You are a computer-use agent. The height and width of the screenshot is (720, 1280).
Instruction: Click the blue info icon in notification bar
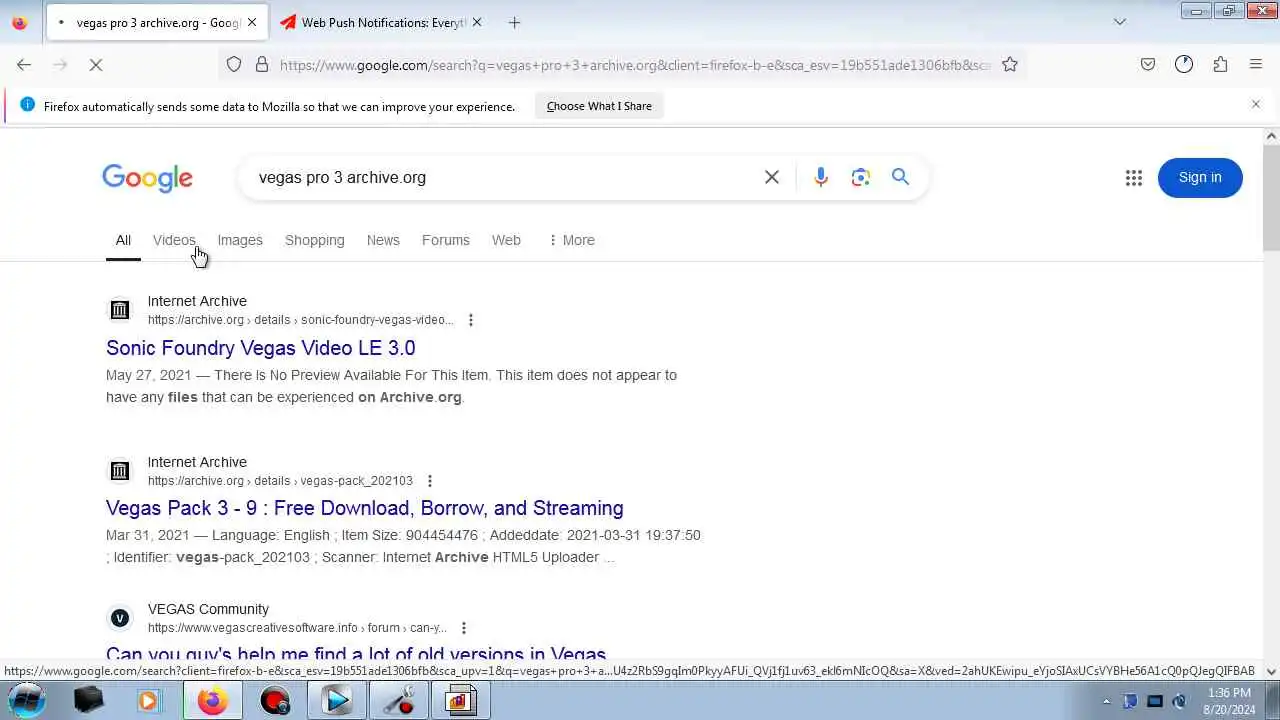tap(27, 105)
